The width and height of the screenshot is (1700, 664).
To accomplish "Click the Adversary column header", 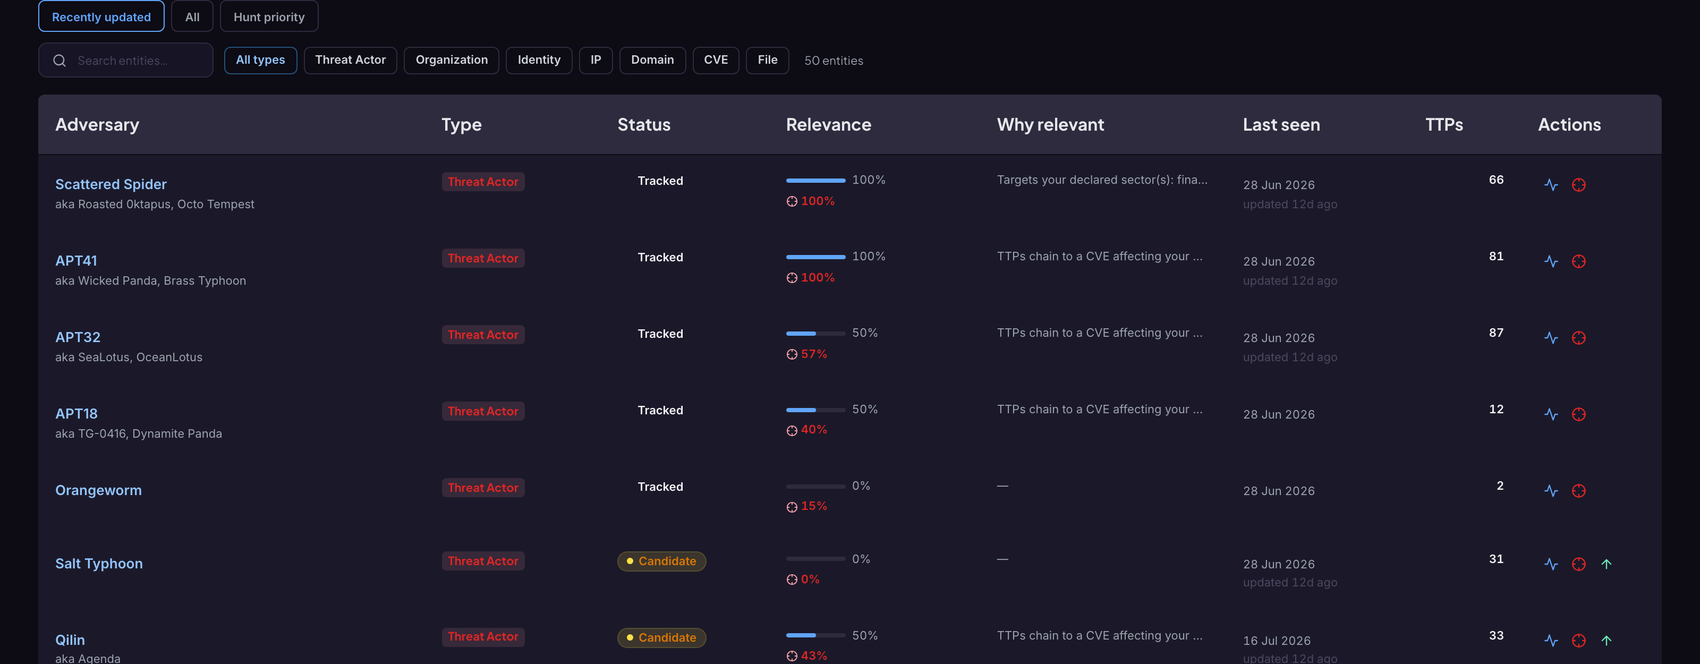I will click(97, 125).
